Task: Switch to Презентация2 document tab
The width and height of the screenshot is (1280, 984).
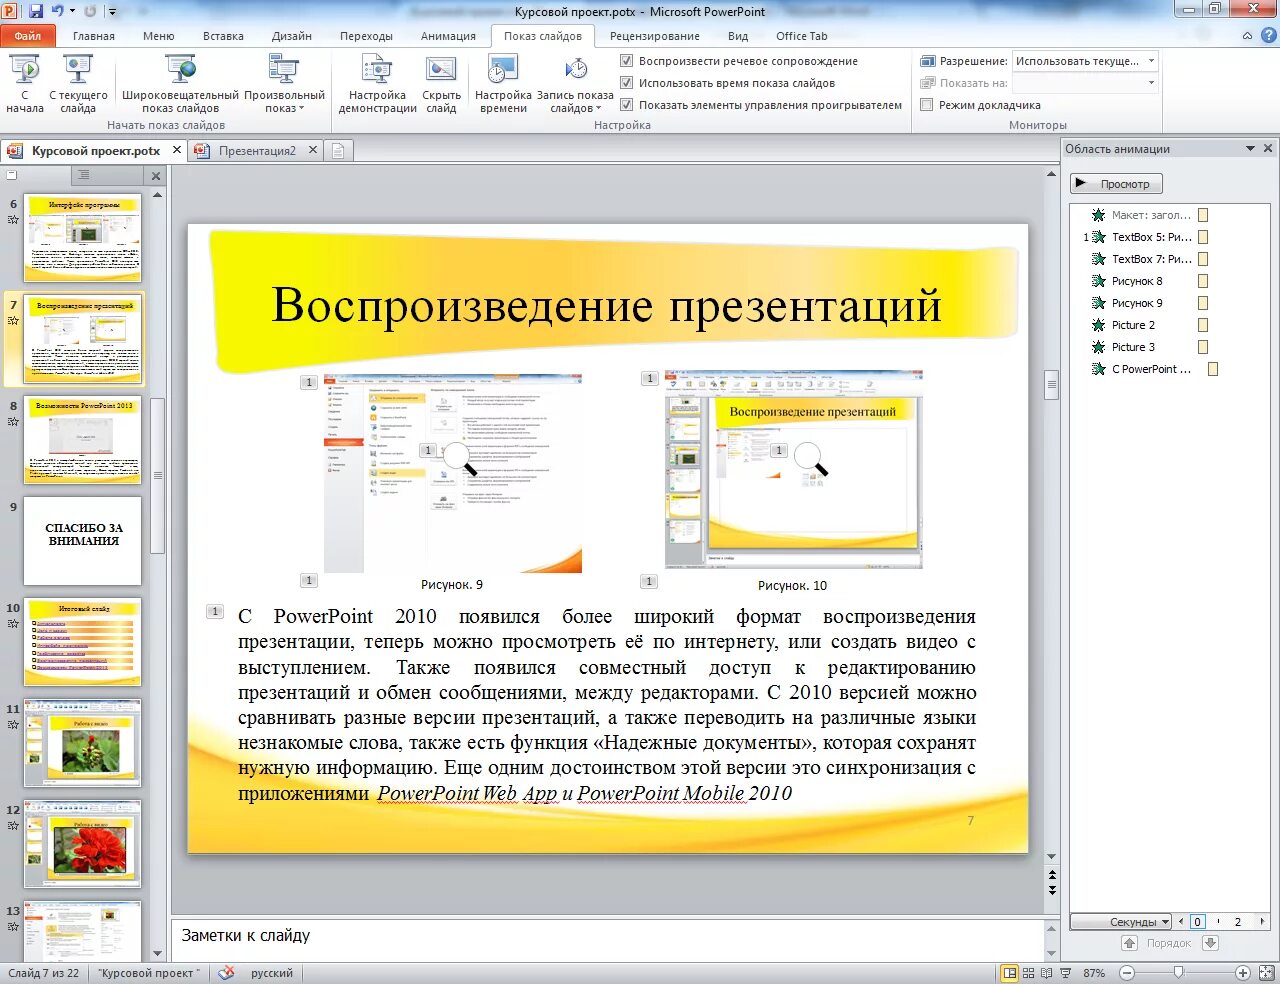Action: [257, 151]
